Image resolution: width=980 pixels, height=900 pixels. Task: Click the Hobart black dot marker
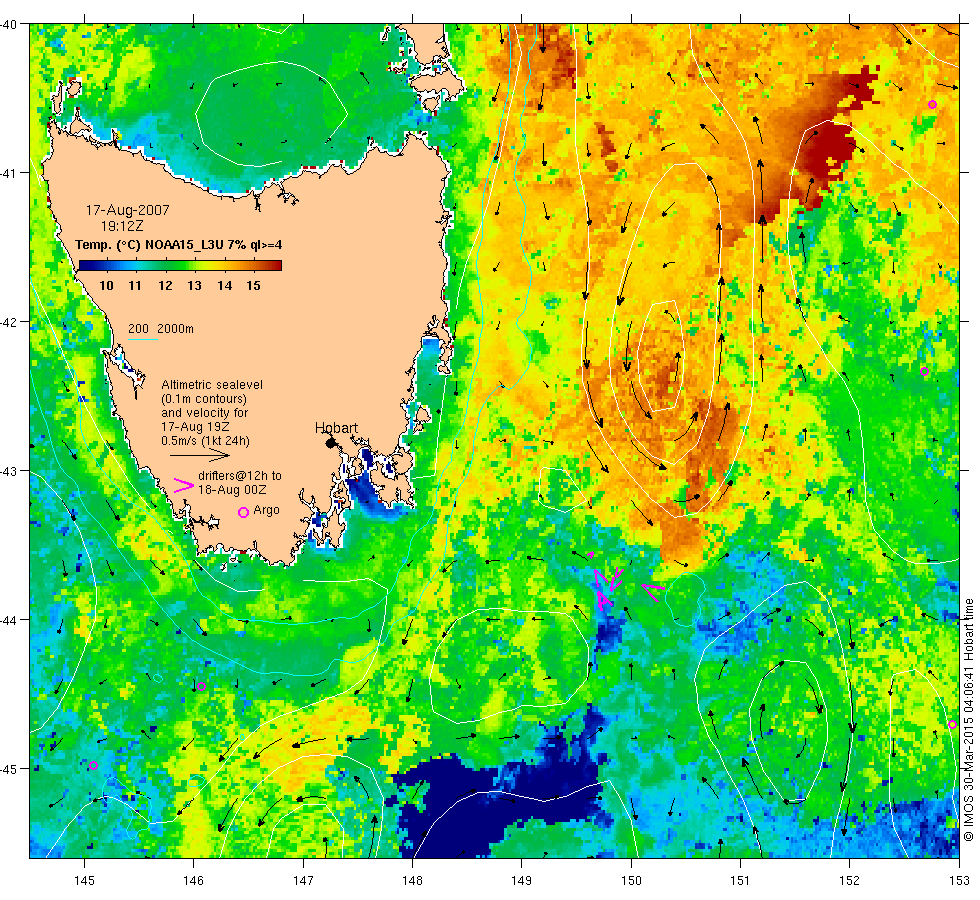(331, 443)
